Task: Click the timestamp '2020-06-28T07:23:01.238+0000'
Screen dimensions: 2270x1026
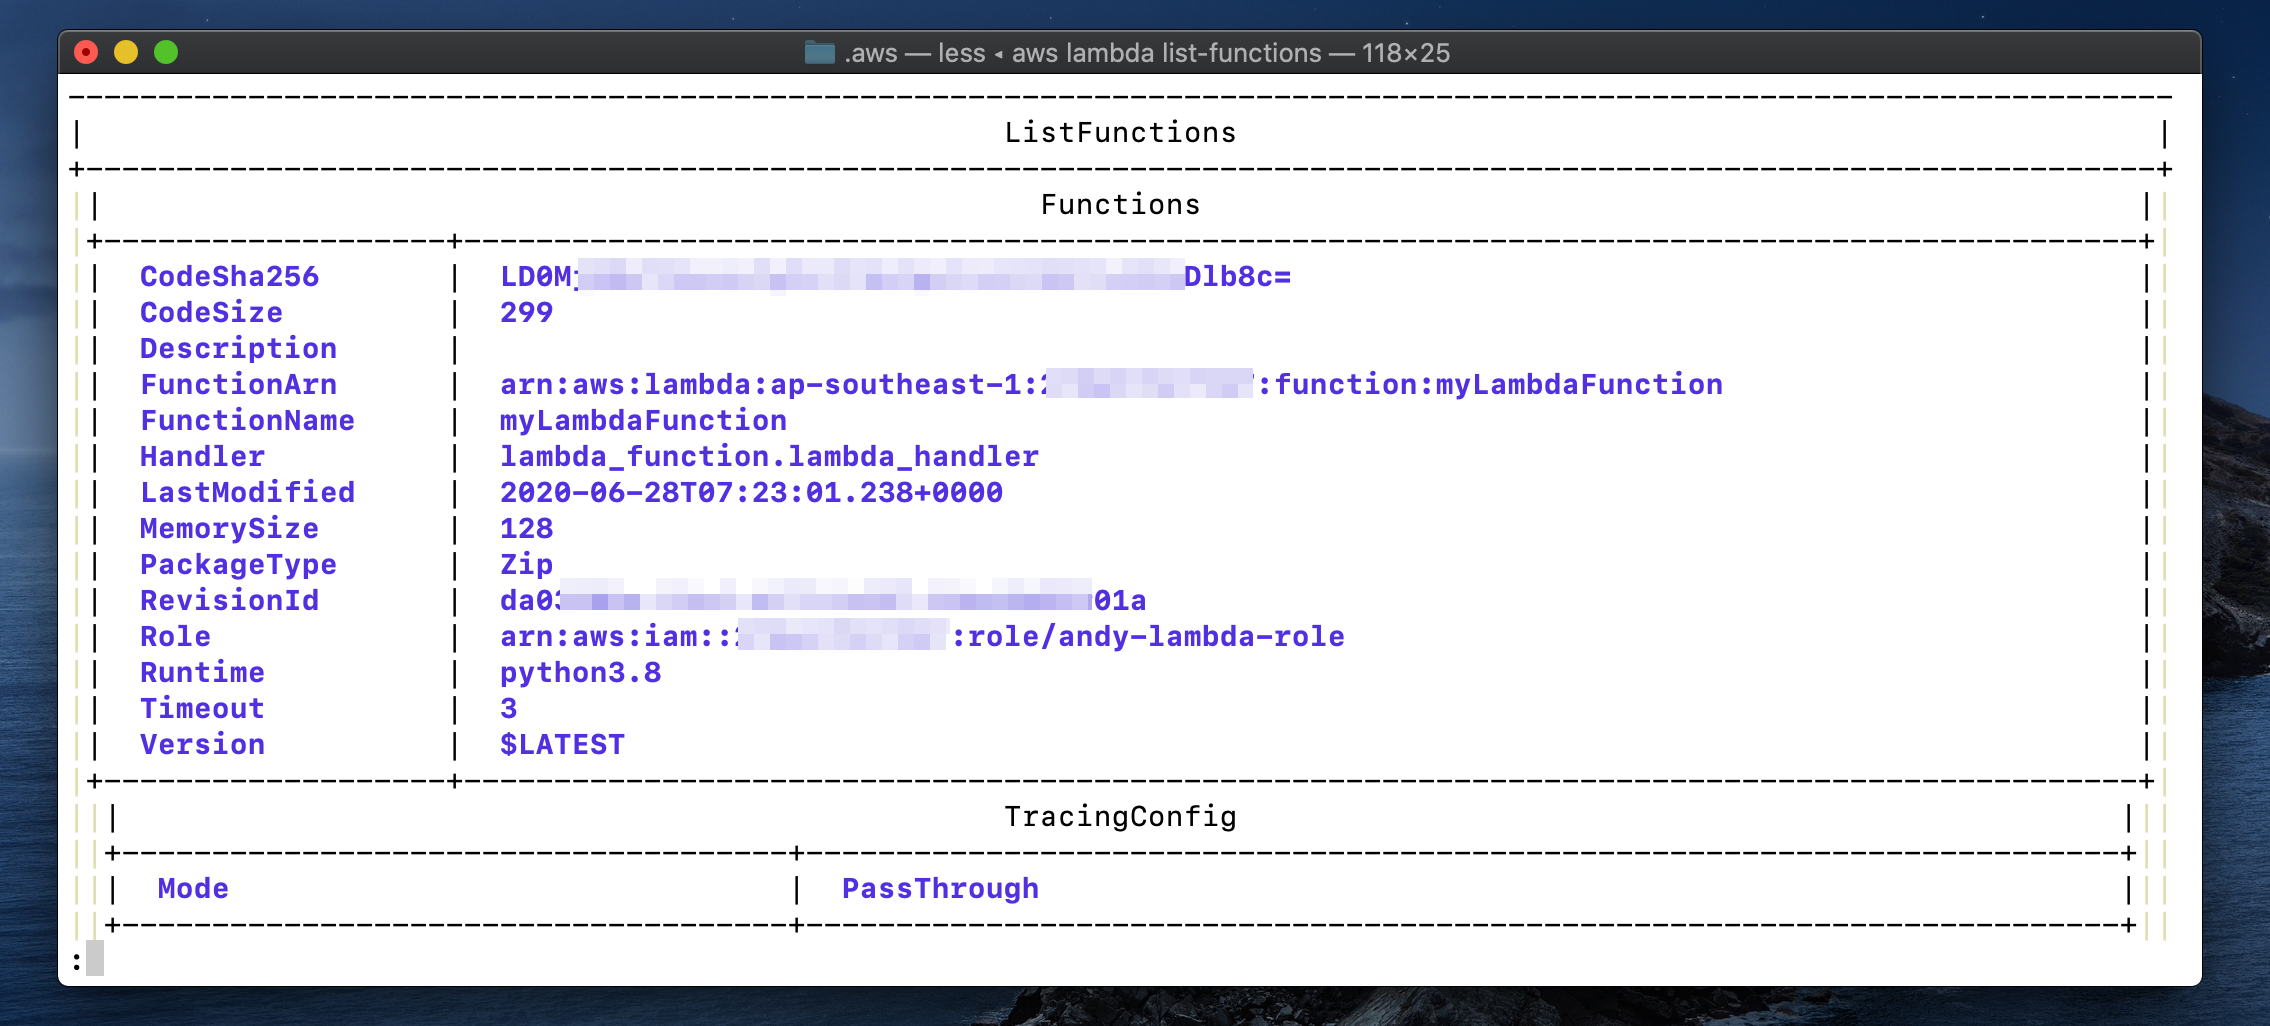Action: (751, 493)
